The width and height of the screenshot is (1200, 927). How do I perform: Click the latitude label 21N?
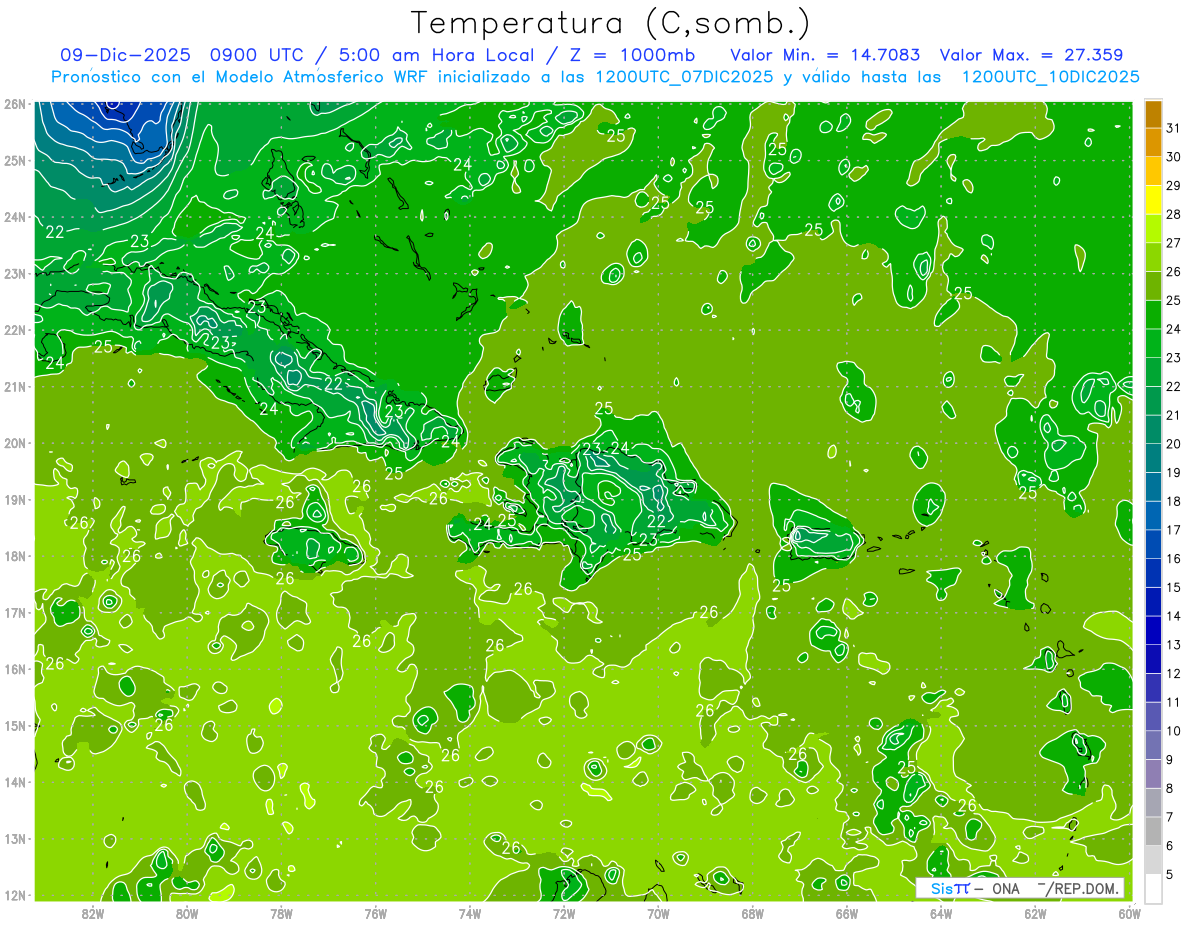pyautogui.click(x=15, y=386)
